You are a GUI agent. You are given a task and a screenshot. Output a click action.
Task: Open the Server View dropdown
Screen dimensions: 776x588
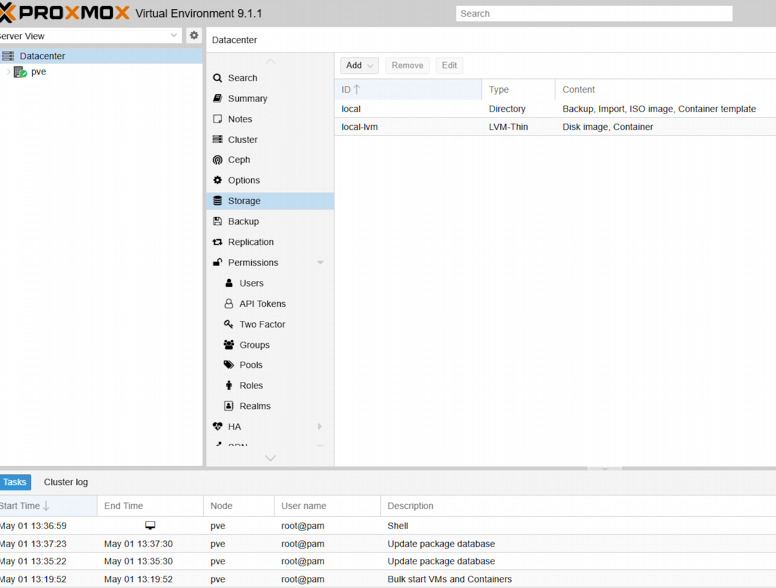174,35
